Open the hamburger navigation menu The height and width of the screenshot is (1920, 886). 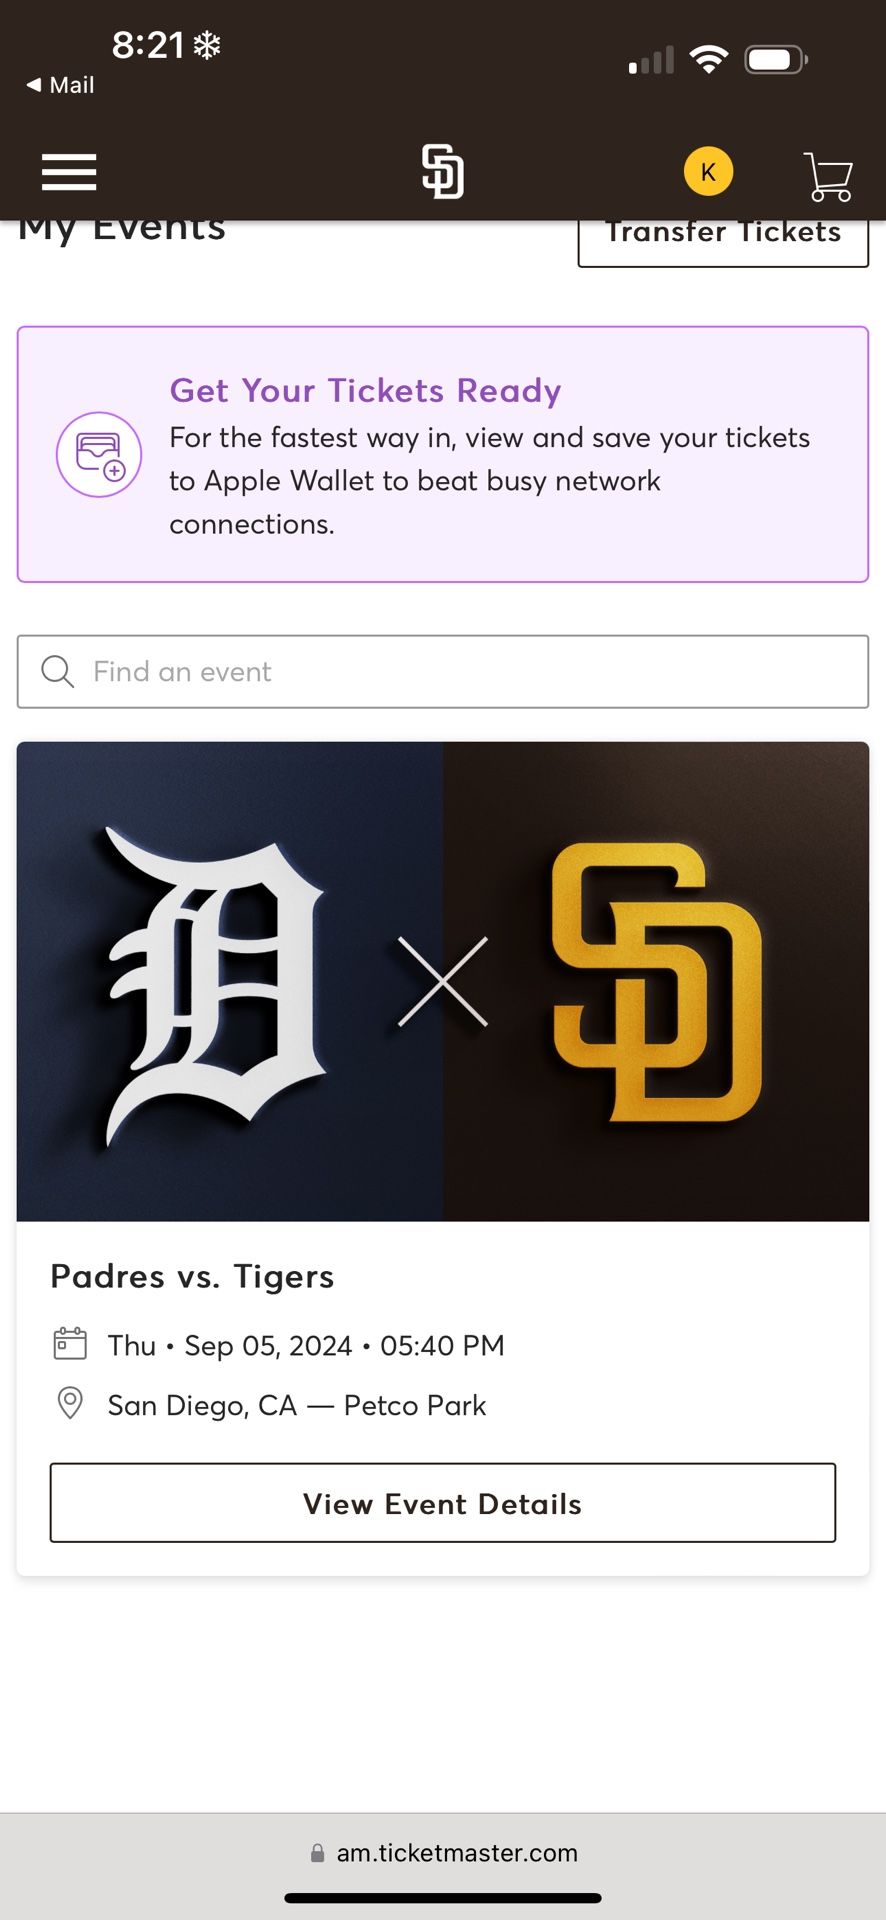pos(69,172)
